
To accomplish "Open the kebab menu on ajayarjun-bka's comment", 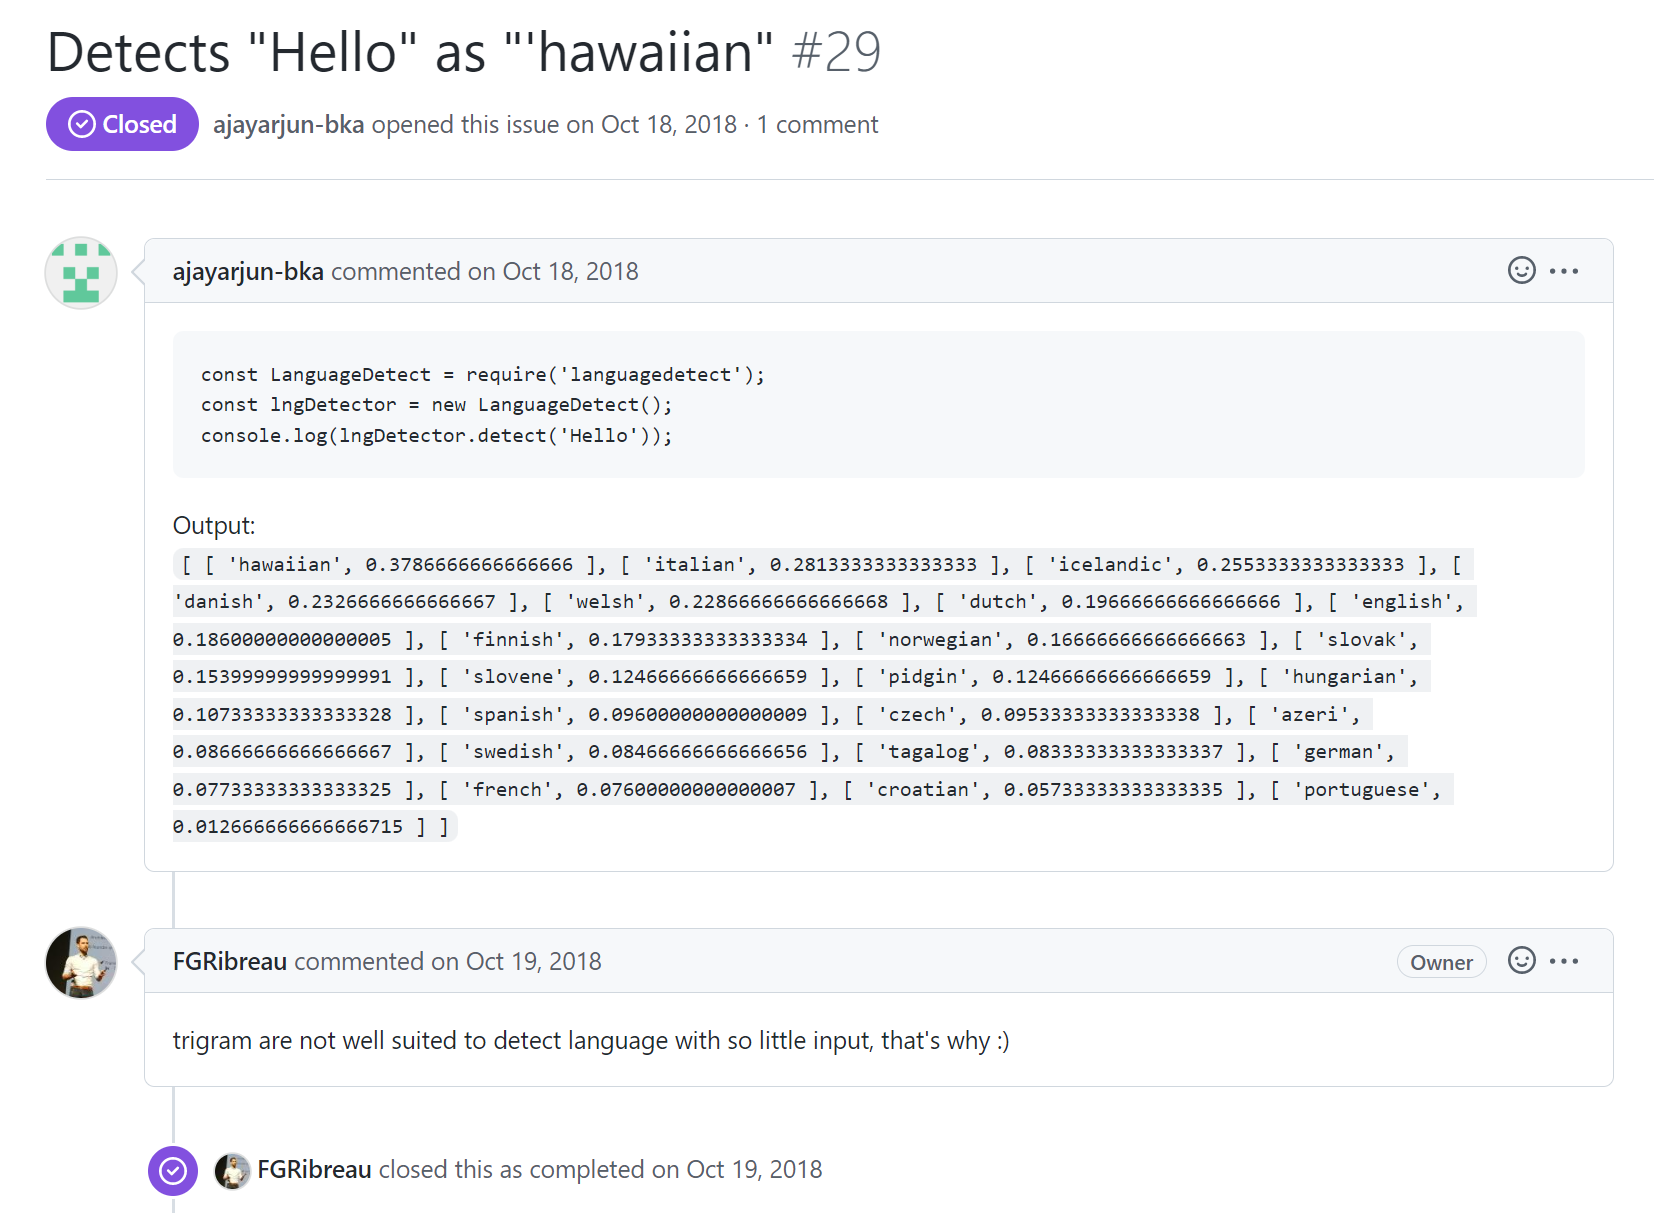I will pos(1565,270).
